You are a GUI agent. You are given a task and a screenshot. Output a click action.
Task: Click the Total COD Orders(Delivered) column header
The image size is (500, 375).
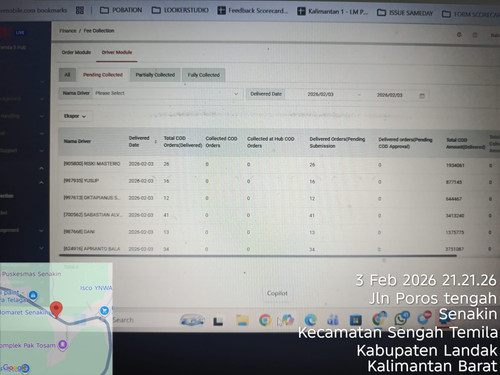(183, 142)
